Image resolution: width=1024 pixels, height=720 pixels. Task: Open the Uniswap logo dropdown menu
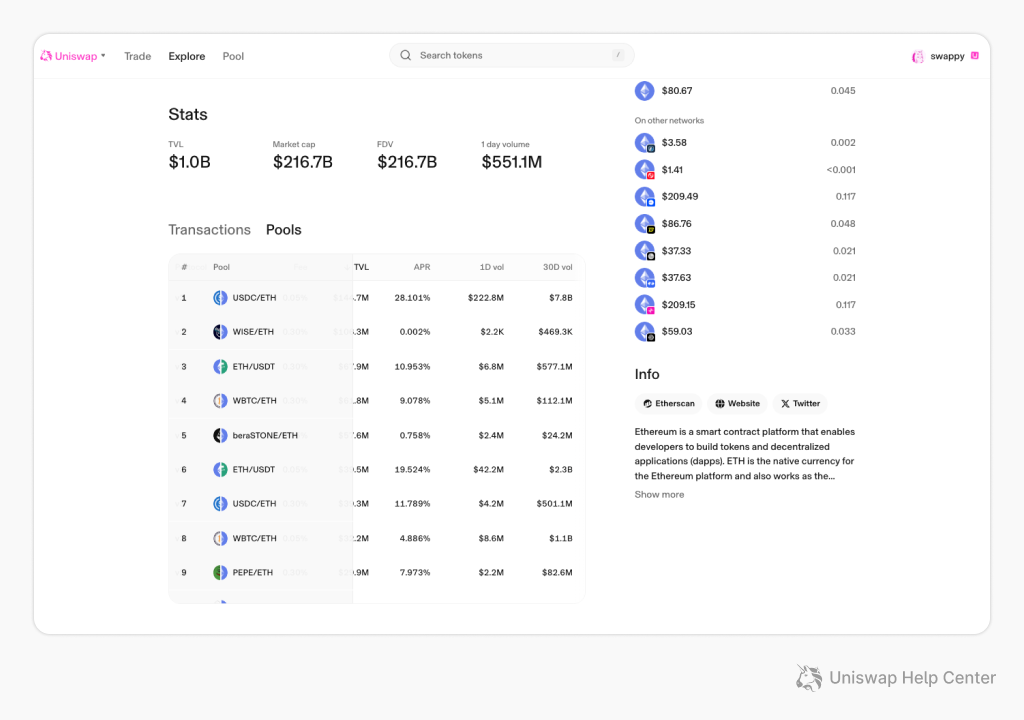pyautogui.click(x=72, y=56)
